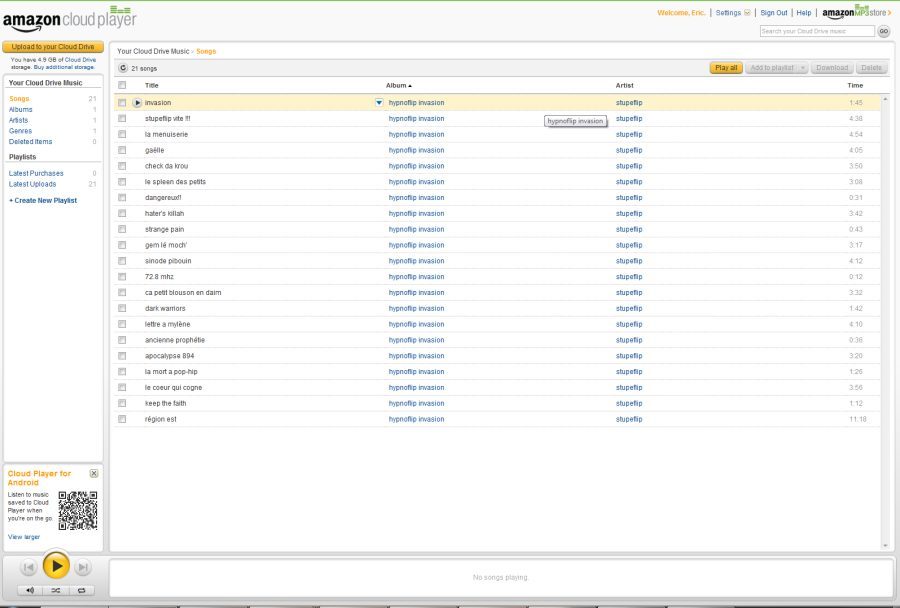900x608 pixels.
Task: Toggle shuffle playback mode
Action: (55, 590)
